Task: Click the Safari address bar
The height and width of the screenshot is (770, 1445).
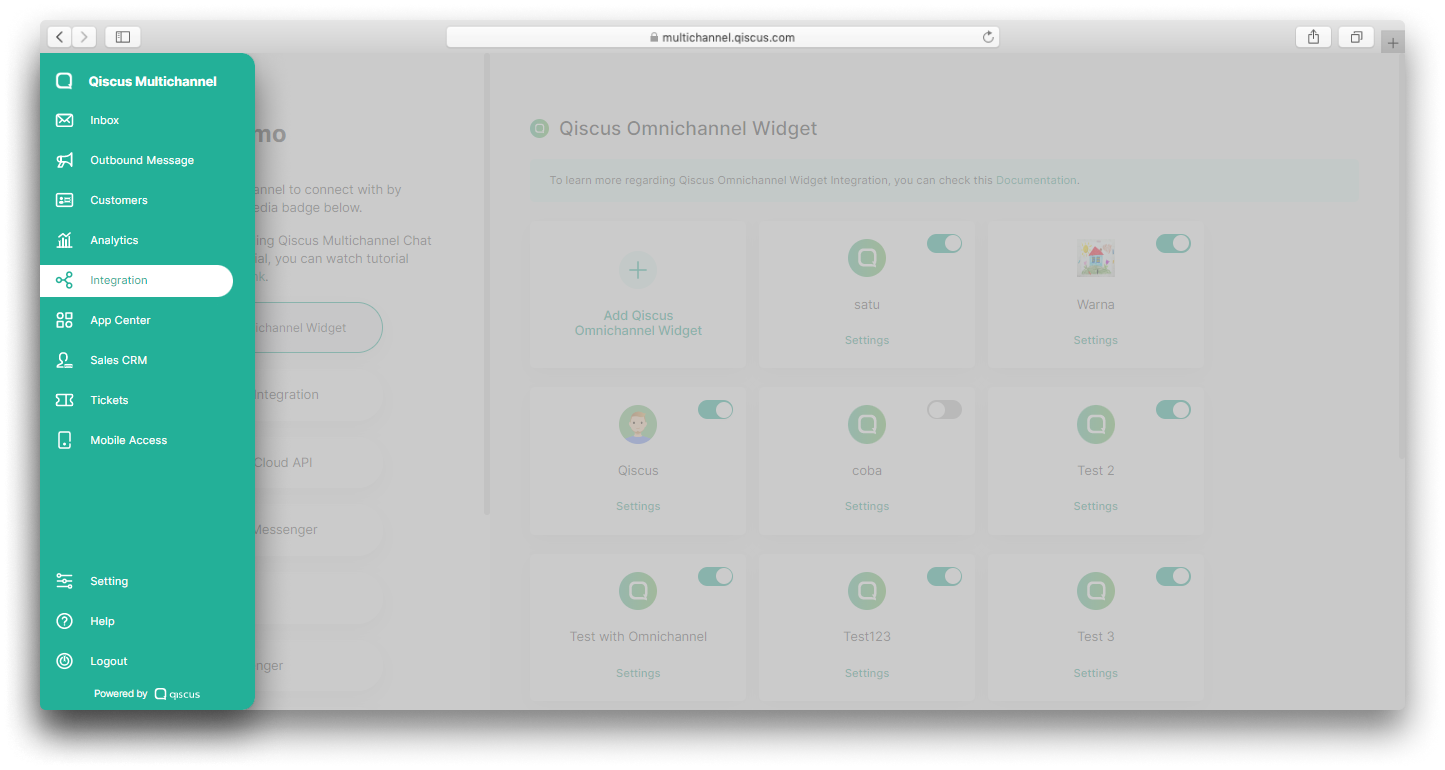Action: point(722,37)
